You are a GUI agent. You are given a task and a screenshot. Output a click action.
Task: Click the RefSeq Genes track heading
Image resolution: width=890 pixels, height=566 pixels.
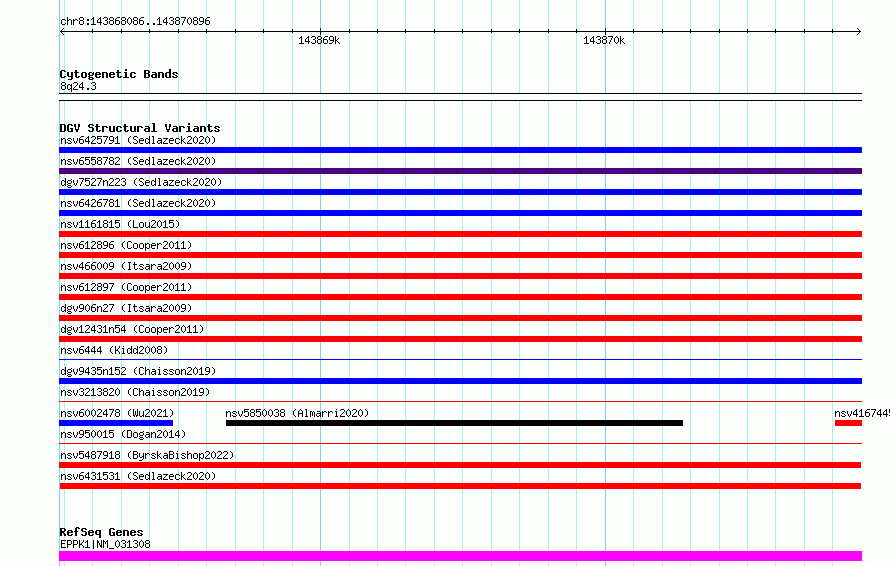point(101,532)
